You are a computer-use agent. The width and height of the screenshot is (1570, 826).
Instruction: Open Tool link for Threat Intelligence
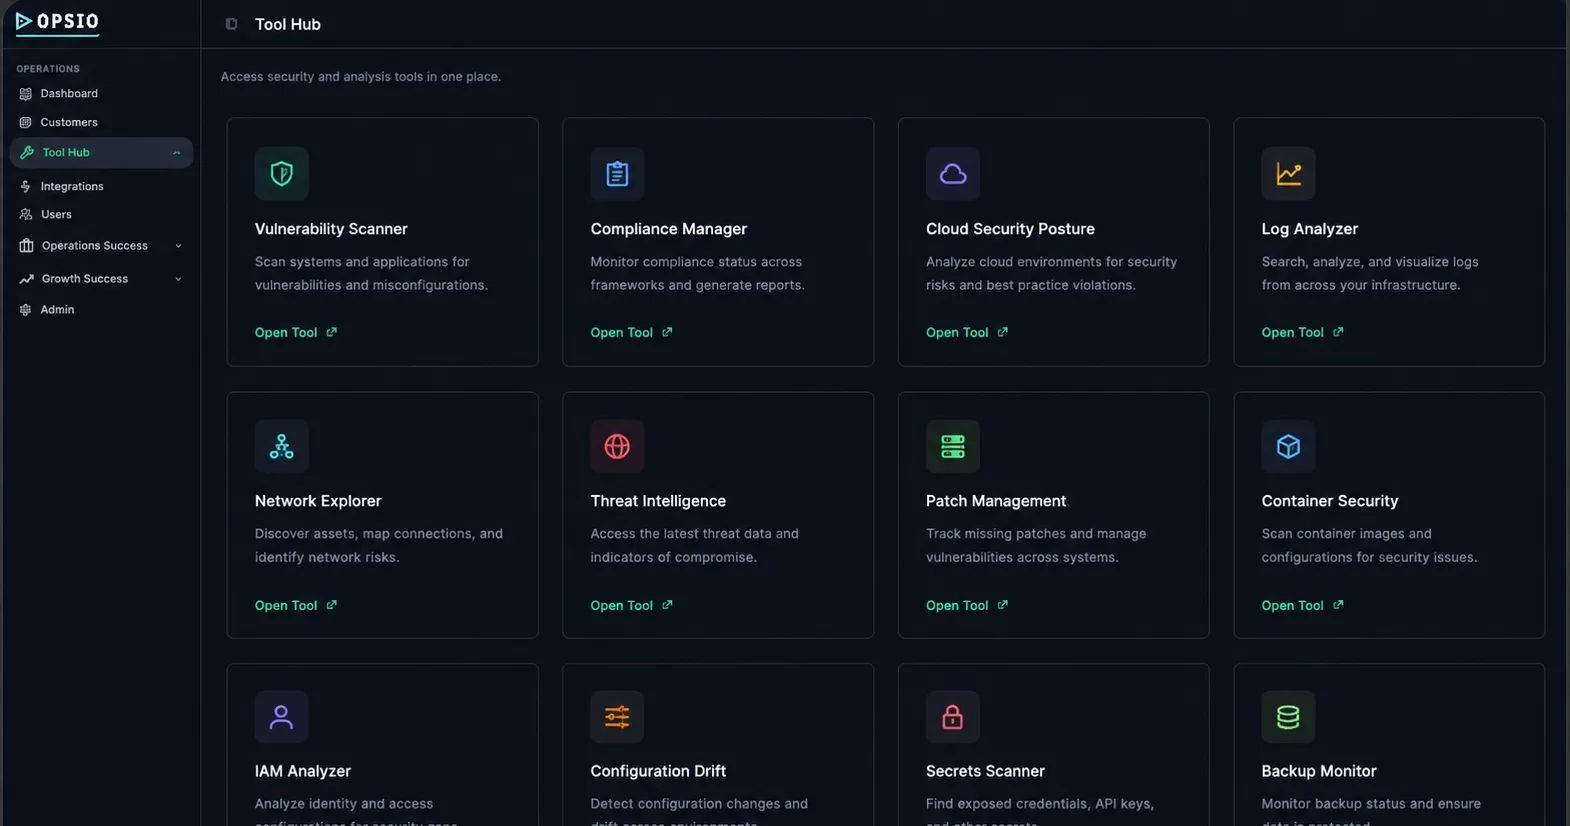631,605
